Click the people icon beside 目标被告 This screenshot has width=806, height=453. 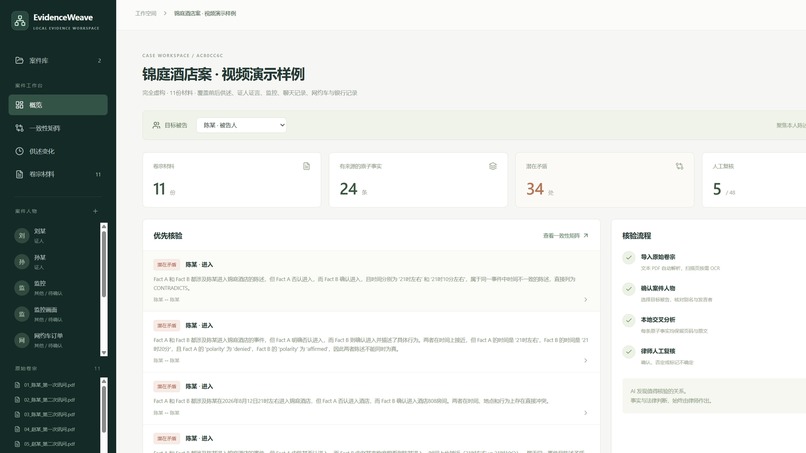click(156, 125)
